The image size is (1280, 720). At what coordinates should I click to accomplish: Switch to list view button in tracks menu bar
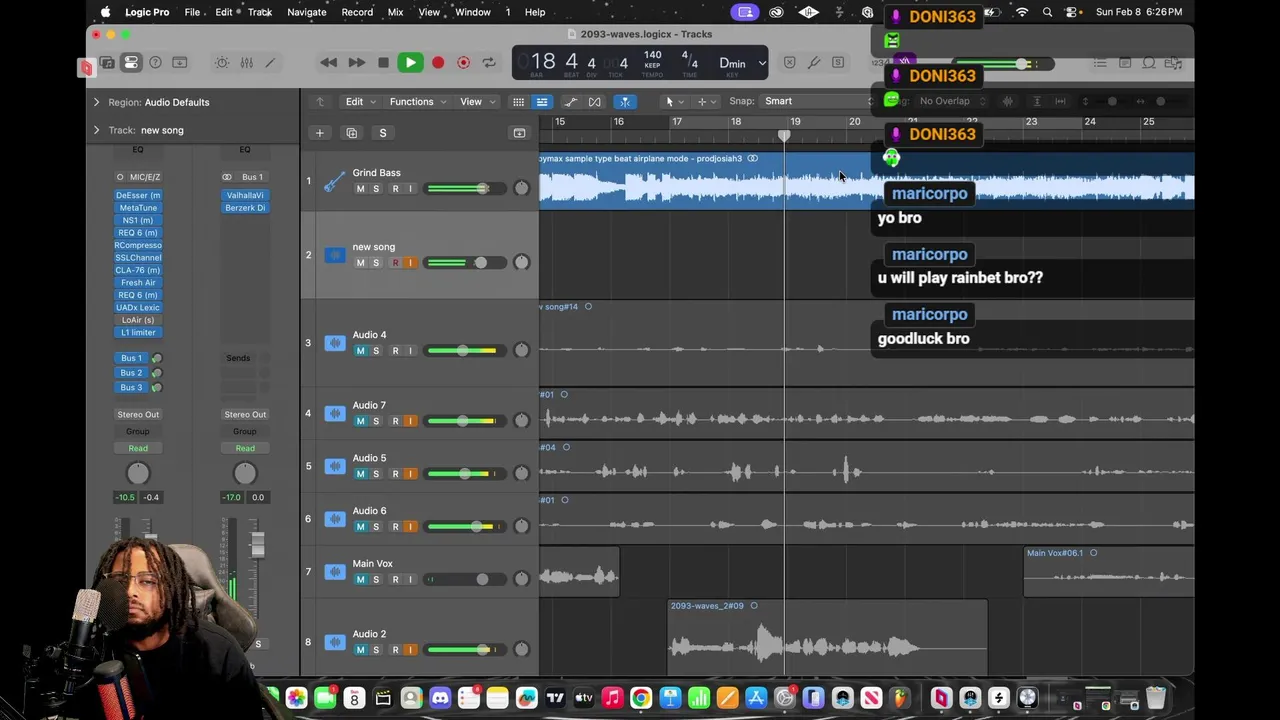coord(541,101)
